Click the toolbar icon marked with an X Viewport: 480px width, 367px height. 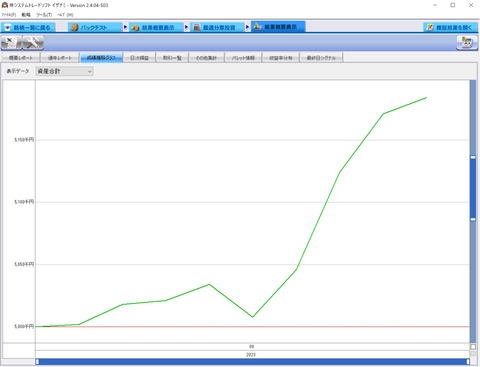[11, 43]
